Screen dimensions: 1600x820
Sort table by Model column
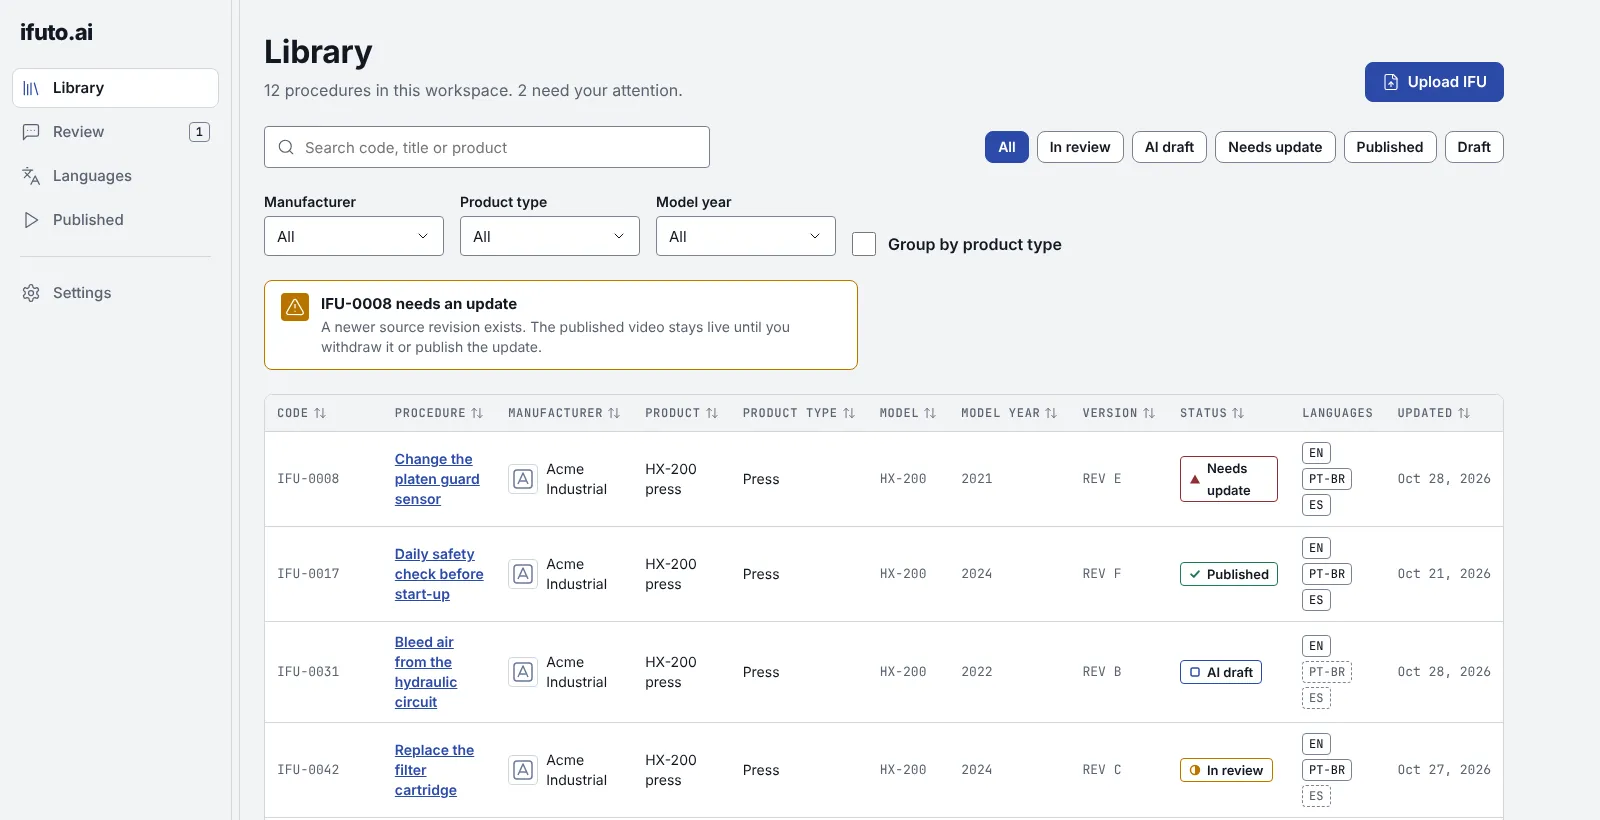click(x=908, y=413)
